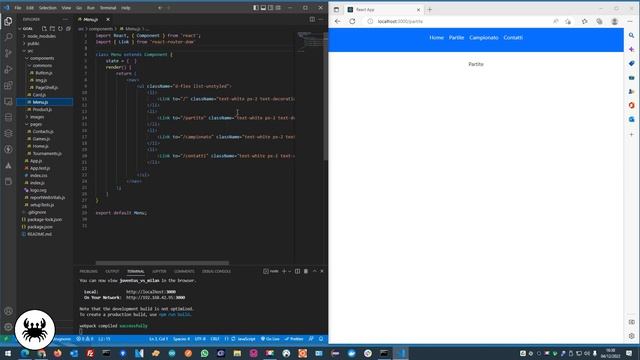Split the editor to the right
Viewport: 640px width, 360px height.
[x=312, y=19]
